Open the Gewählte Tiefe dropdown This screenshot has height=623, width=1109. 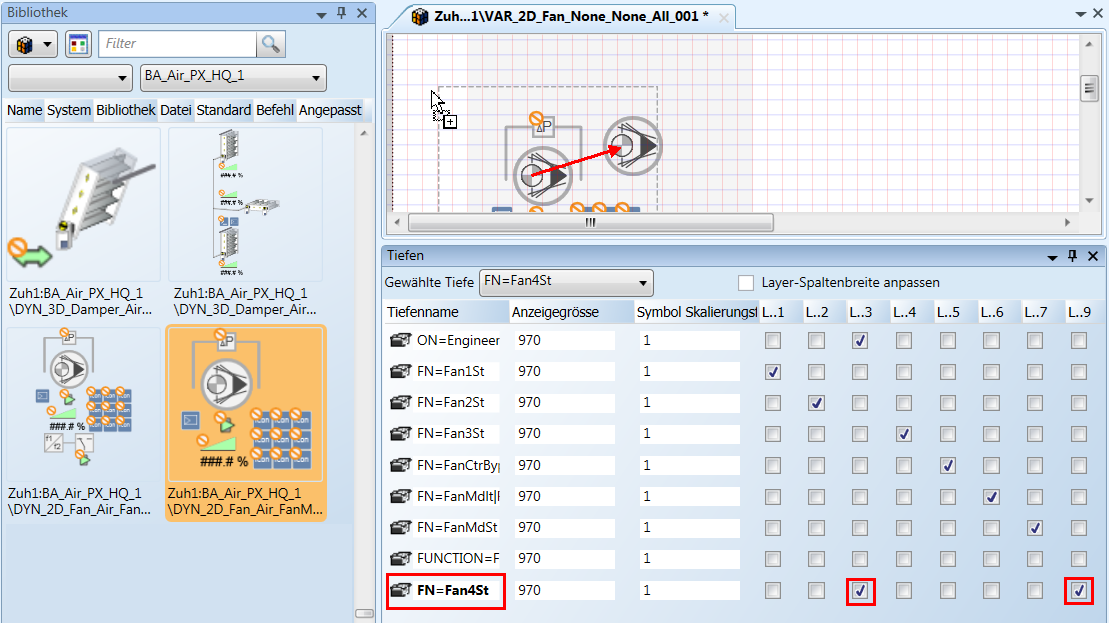[643, 283]
